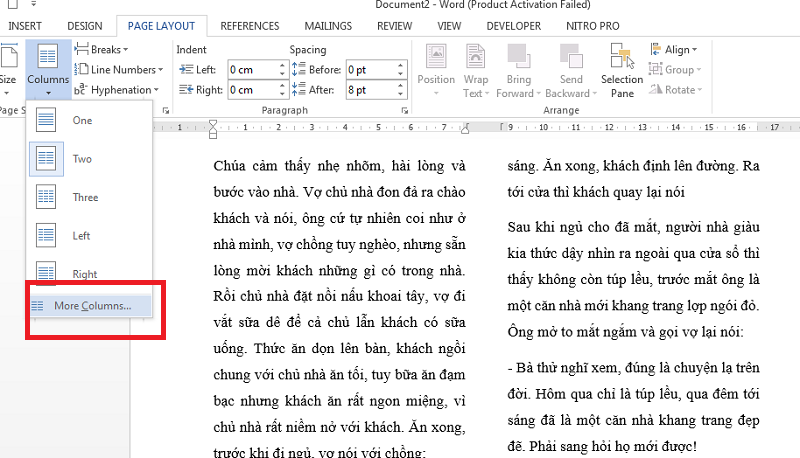Expand the Align dropdown
800x458 pixels.
point(673,49)
